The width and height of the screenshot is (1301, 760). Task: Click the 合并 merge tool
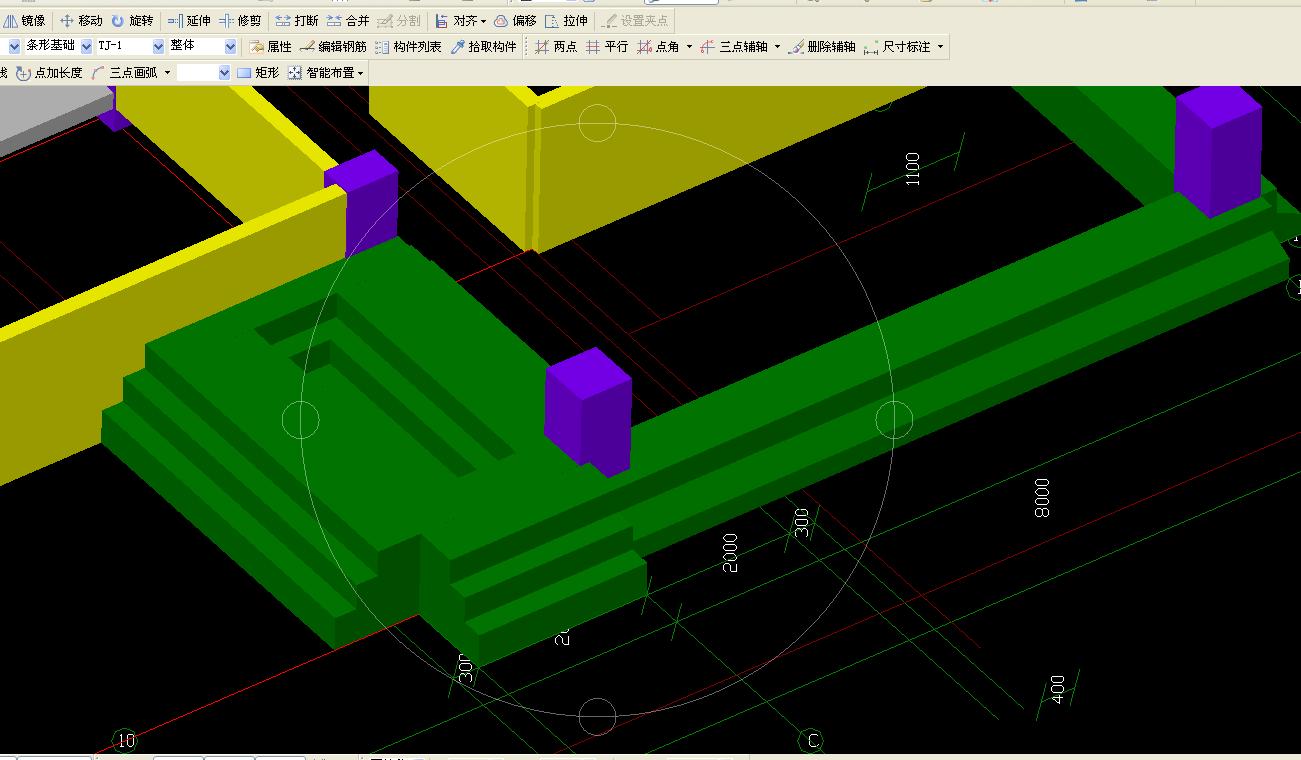(348, 20)
